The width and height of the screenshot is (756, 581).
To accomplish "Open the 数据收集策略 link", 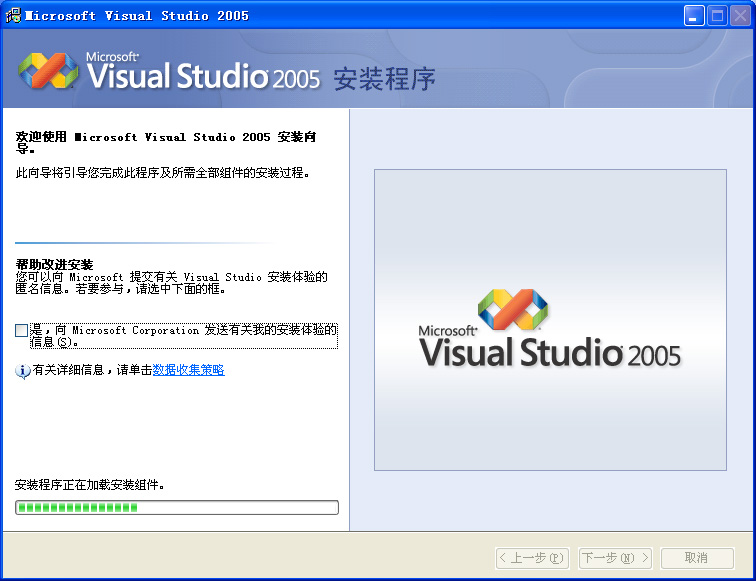I will [x=189, y=370].
